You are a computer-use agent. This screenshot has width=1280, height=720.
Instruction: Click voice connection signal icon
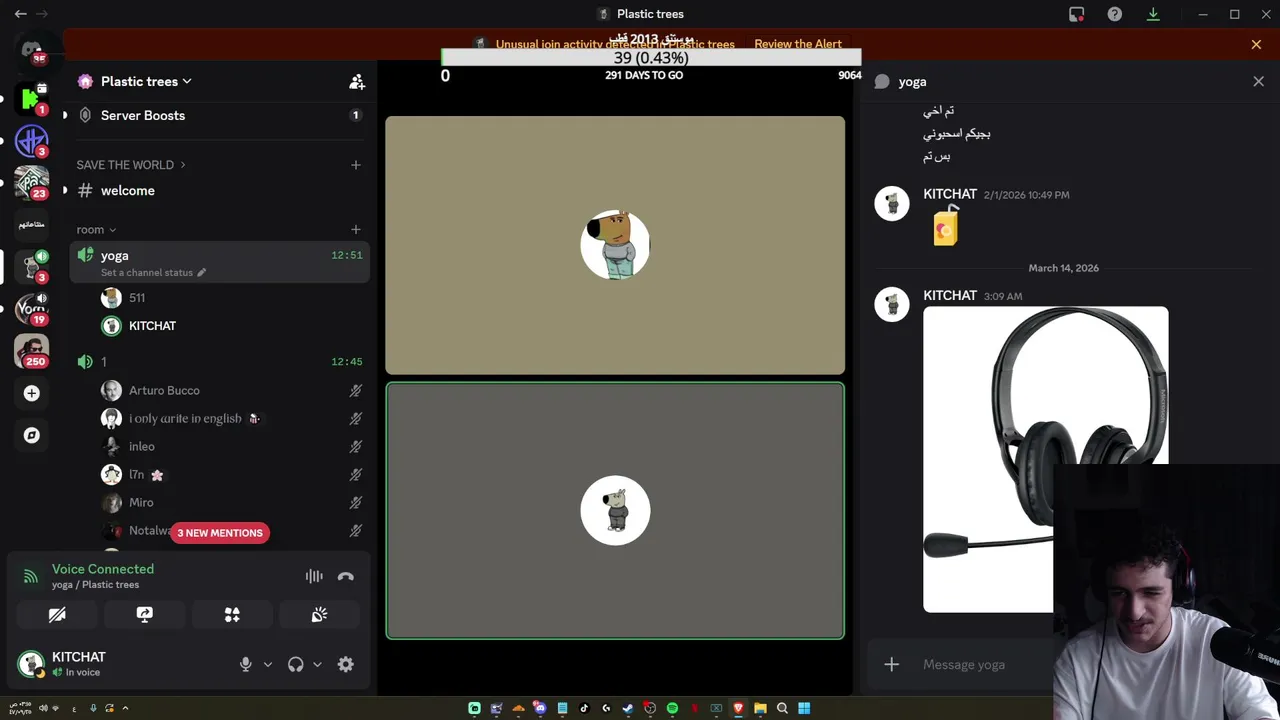pos(31,576)
